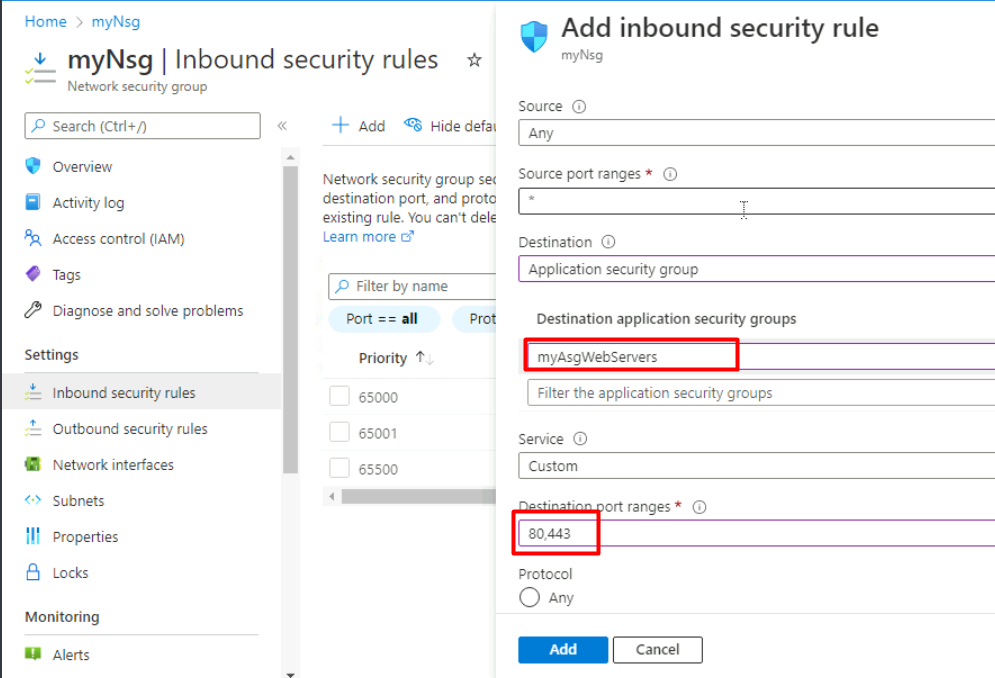Go to myNsg breadcrumb link
This screenshot has height=678, width=995.
(x=116, y=22)
